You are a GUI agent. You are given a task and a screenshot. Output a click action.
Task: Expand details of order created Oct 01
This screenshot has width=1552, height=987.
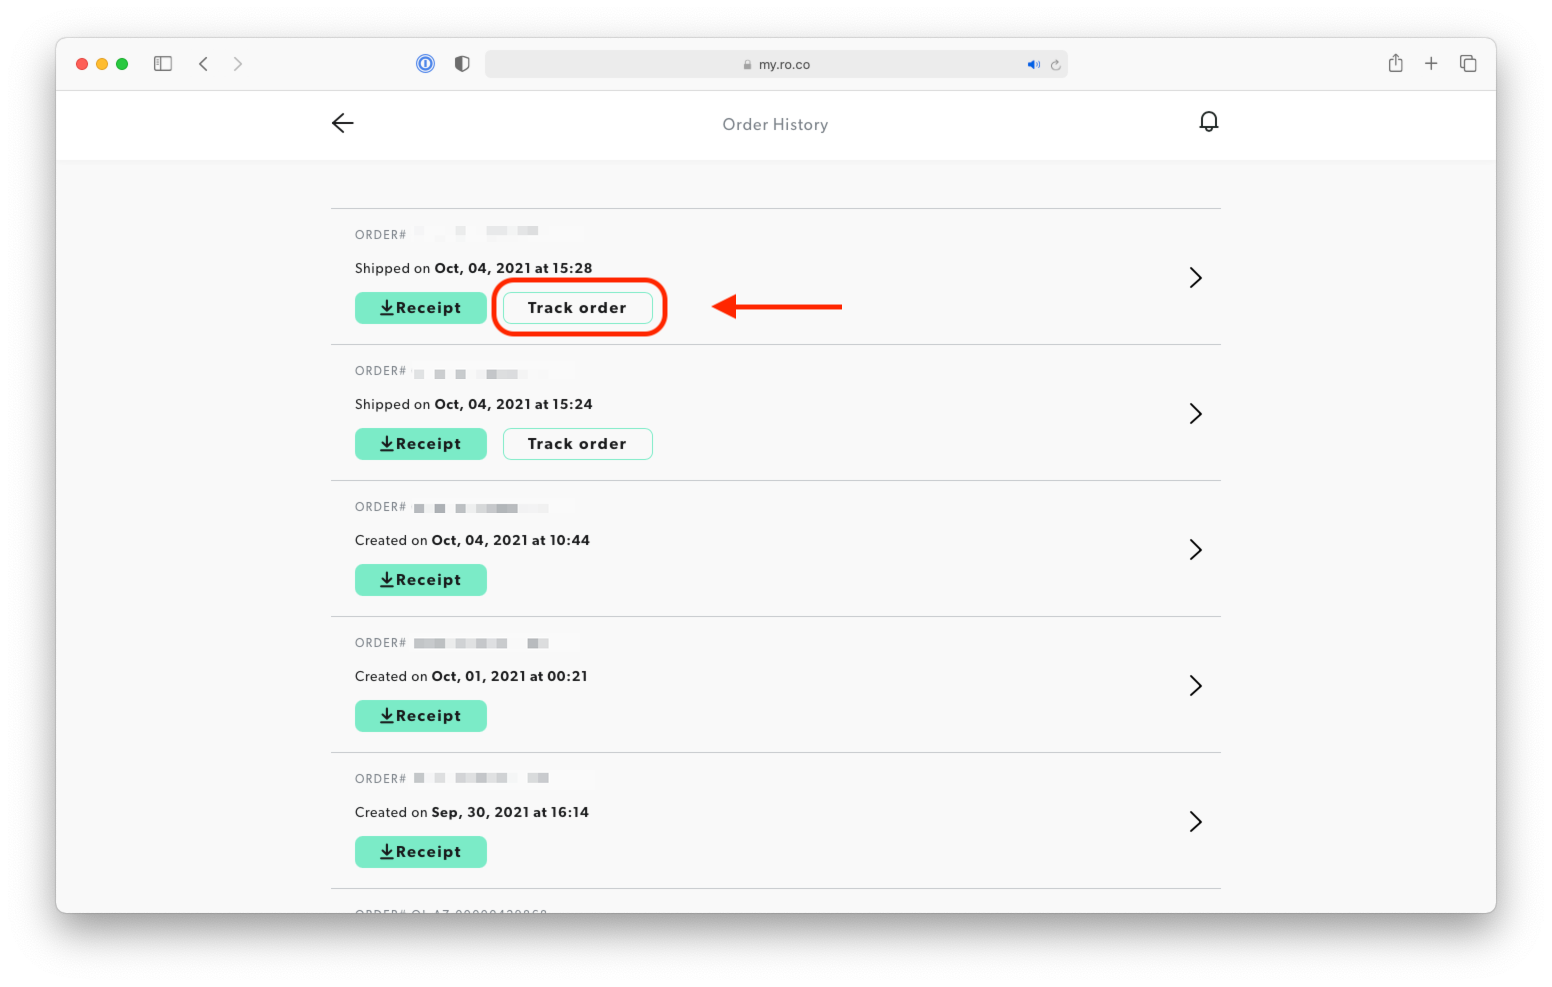(x=1195, y=686)
